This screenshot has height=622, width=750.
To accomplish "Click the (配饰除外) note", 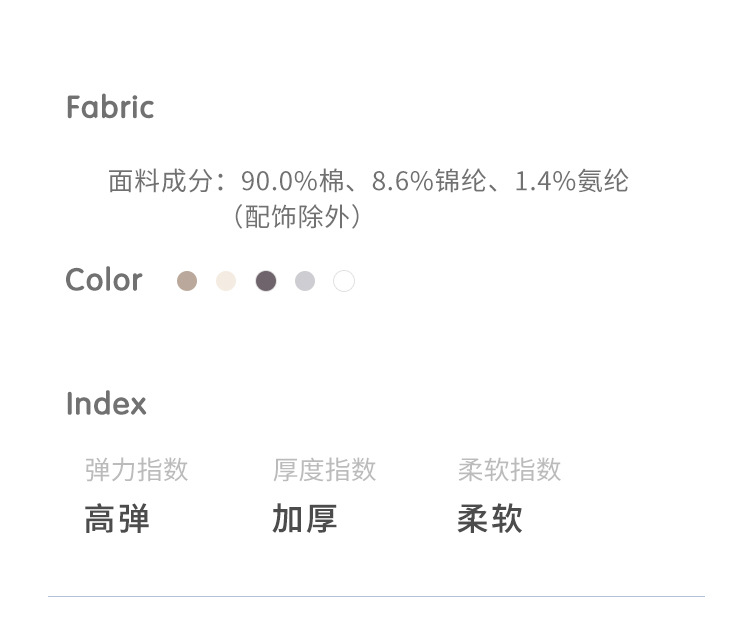I will [296, 216].
